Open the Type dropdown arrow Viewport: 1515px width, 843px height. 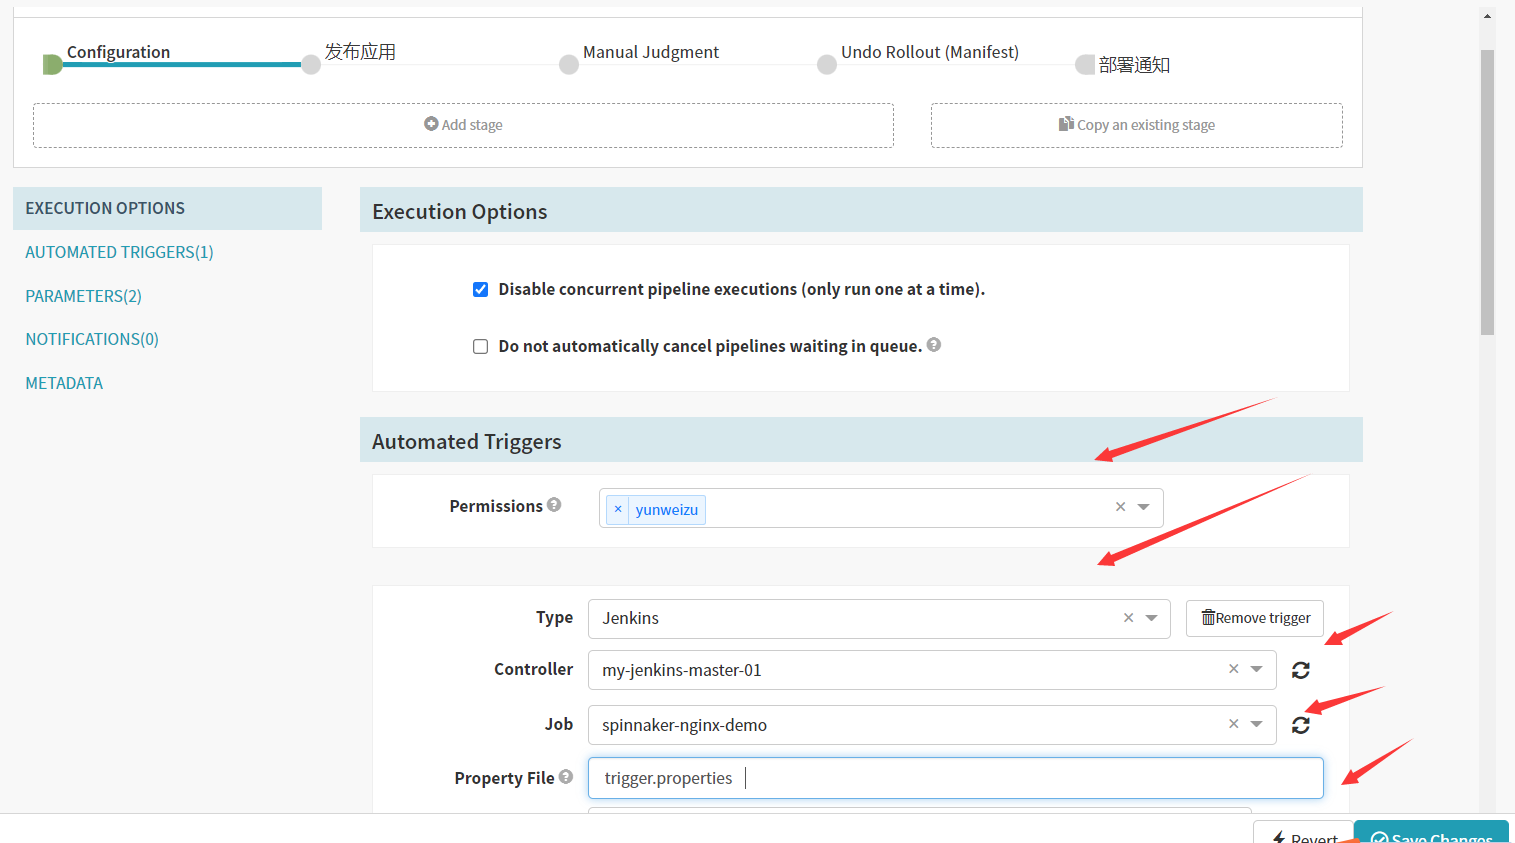point(1152,618)
